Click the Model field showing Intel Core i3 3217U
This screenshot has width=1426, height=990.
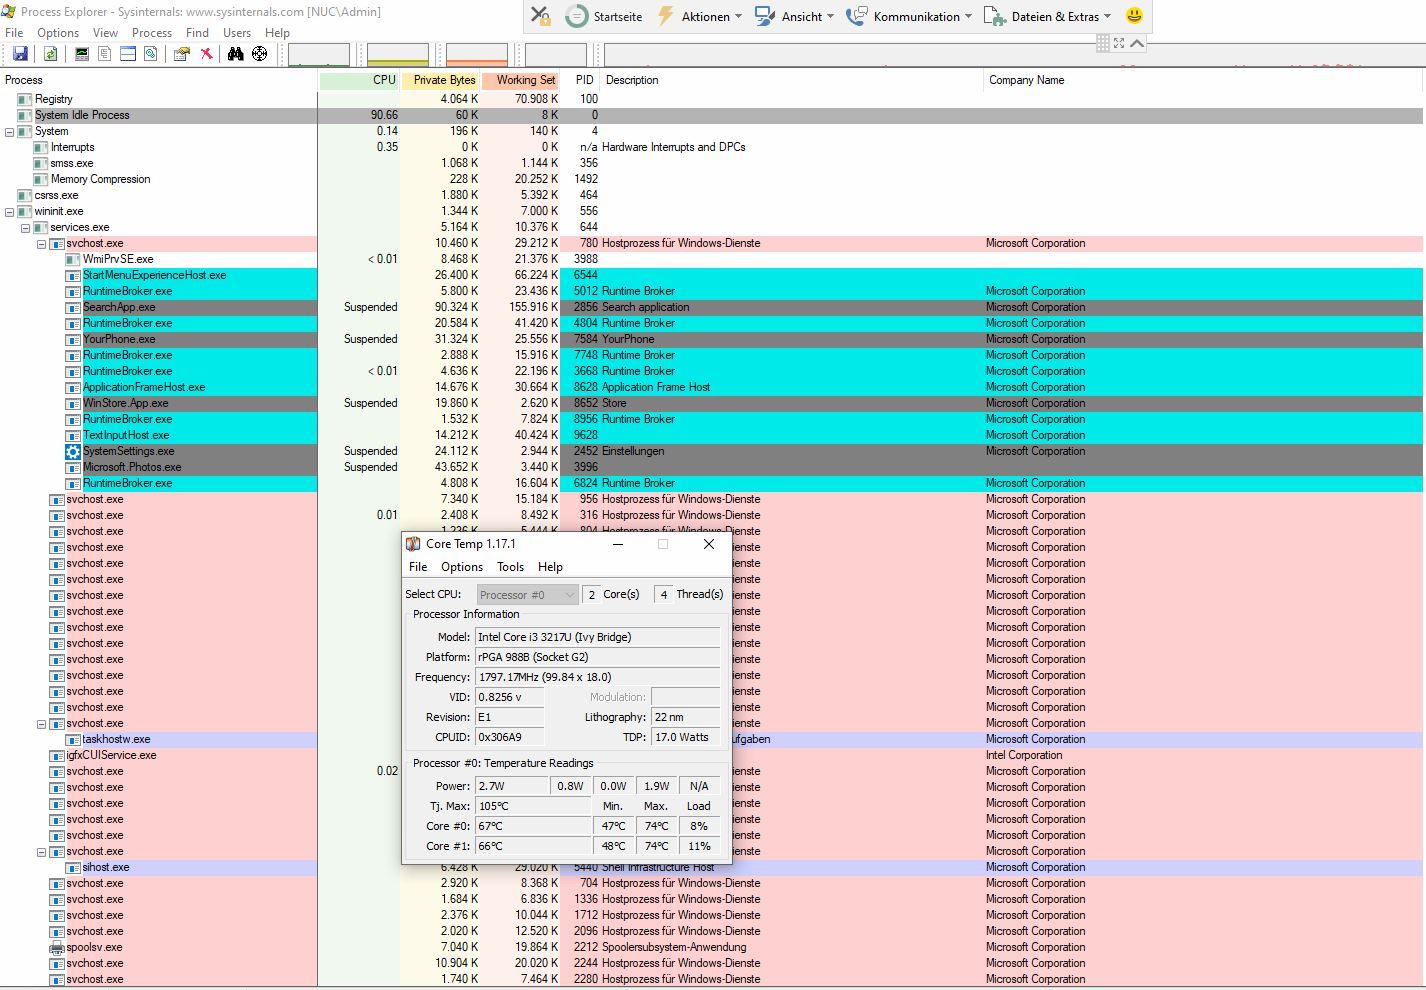[597, 637]
